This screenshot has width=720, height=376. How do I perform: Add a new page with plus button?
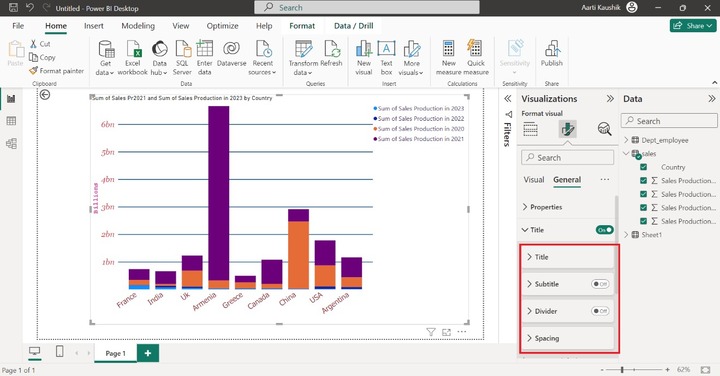[148, 353]
